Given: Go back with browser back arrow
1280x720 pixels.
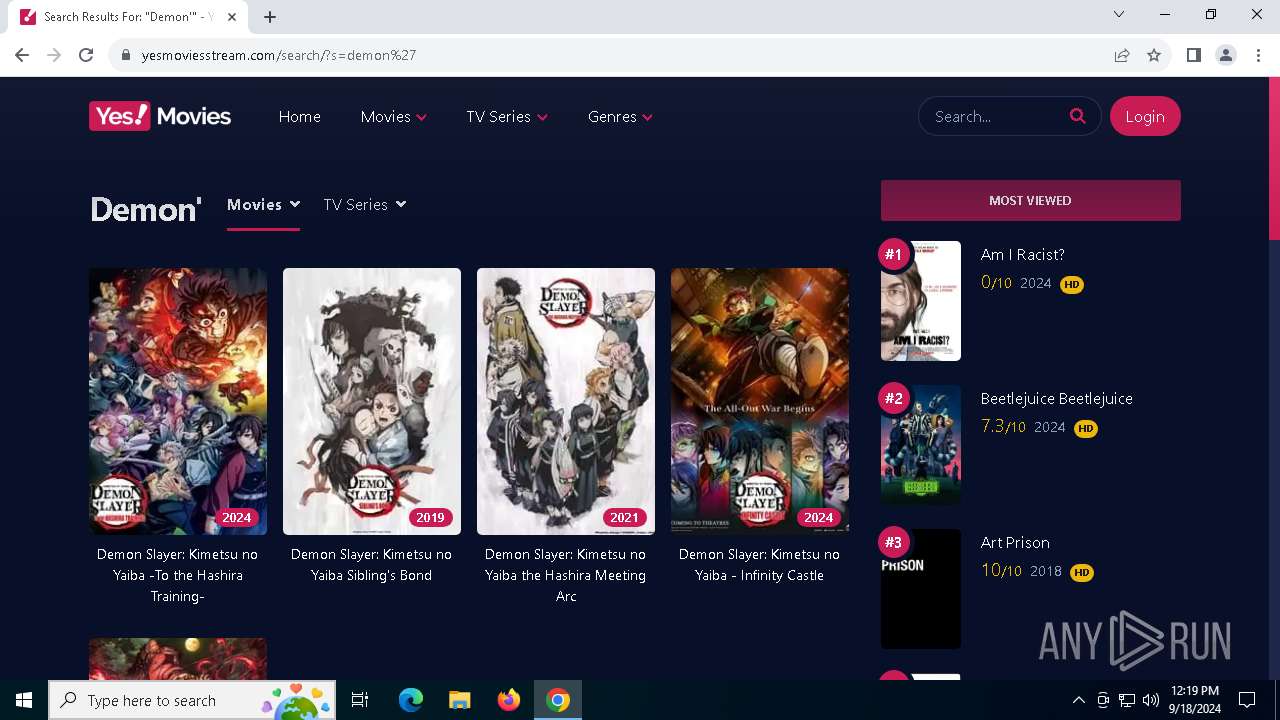Looking at the screenshot, I should click(x=22, y=55).
